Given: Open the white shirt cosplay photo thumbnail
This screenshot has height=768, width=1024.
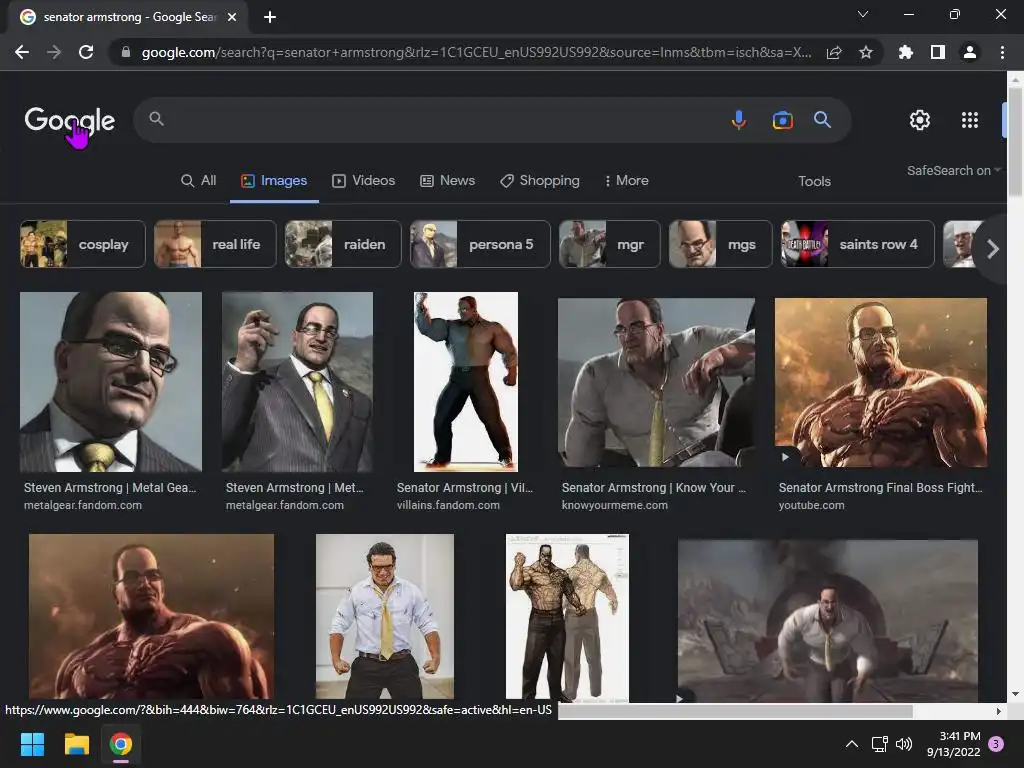Looking at the screenshot, I should point(385,616).
